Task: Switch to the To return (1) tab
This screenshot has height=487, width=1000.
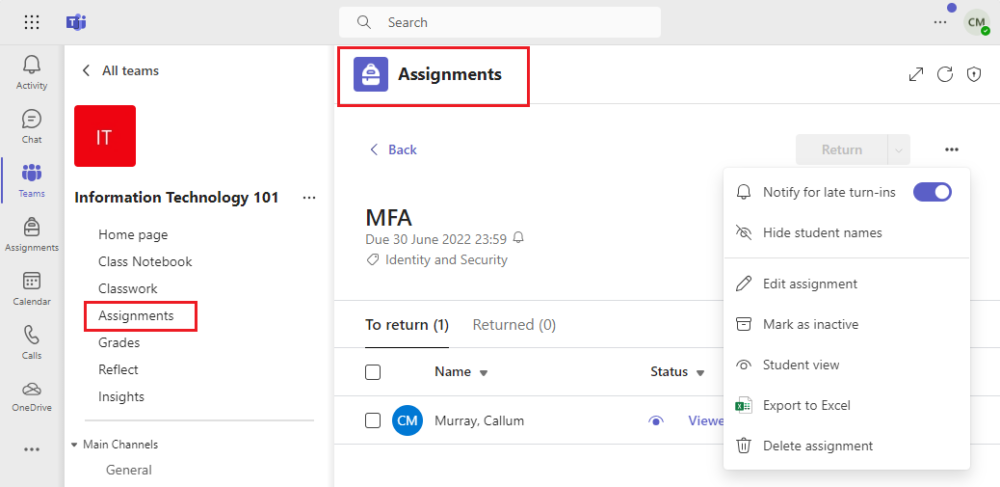Action: 407,325
